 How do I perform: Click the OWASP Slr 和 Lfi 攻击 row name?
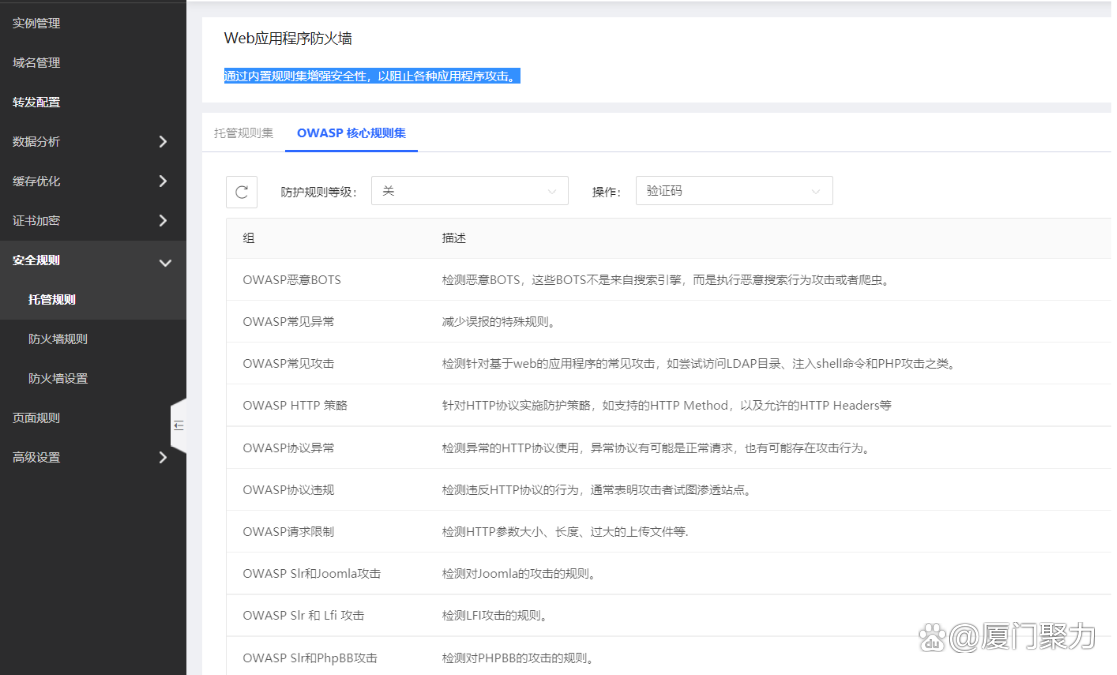point(303,616)
